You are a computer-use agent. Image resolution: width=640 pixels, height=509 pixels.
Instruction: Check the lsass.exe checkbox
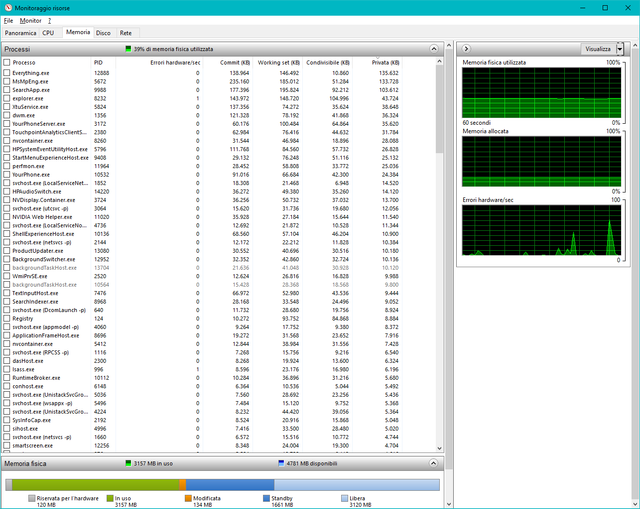click(7, 369)
